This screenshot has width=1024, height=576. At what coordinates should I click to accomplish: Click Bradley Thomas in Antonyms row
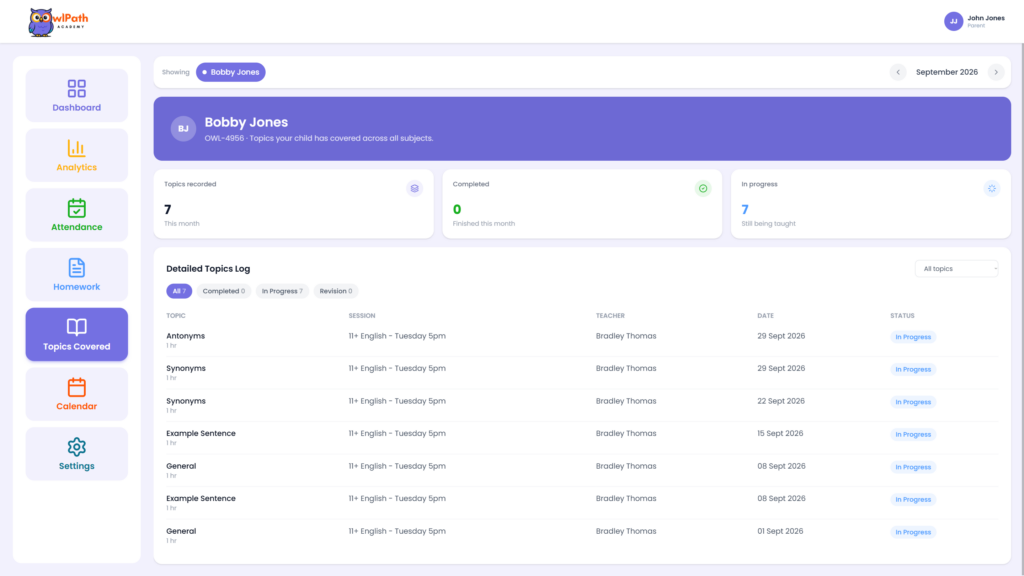coord(626,336)
